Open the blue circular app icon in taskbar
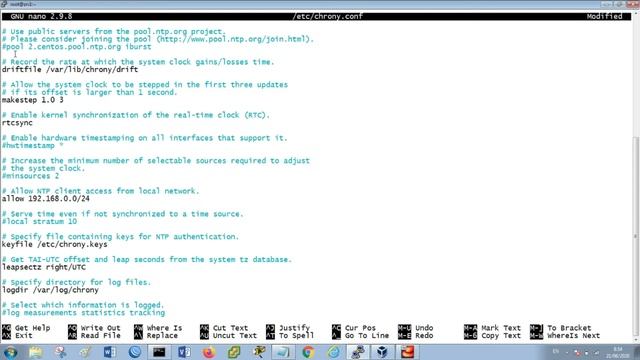 pos(135,352)
